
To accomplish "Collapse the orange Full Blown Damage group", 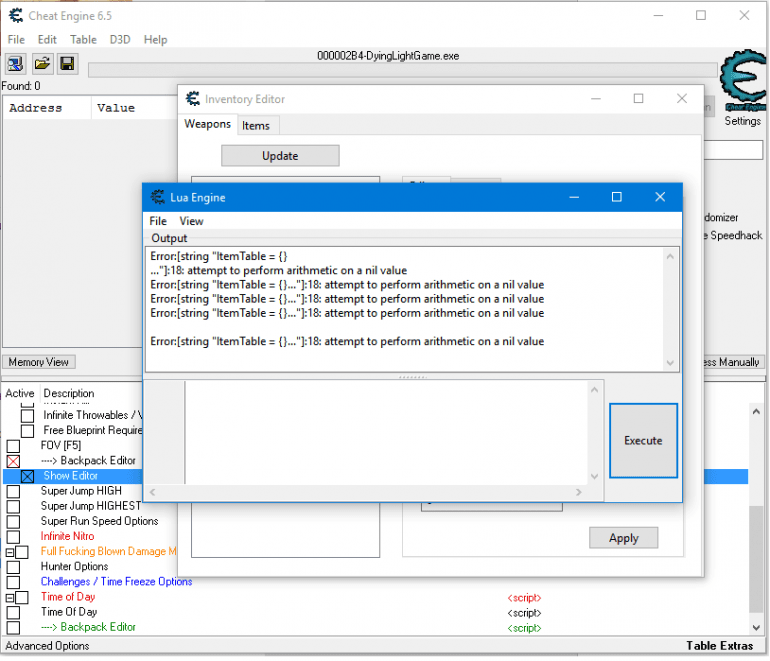I will pyautogui.click(x=9, y=552).
